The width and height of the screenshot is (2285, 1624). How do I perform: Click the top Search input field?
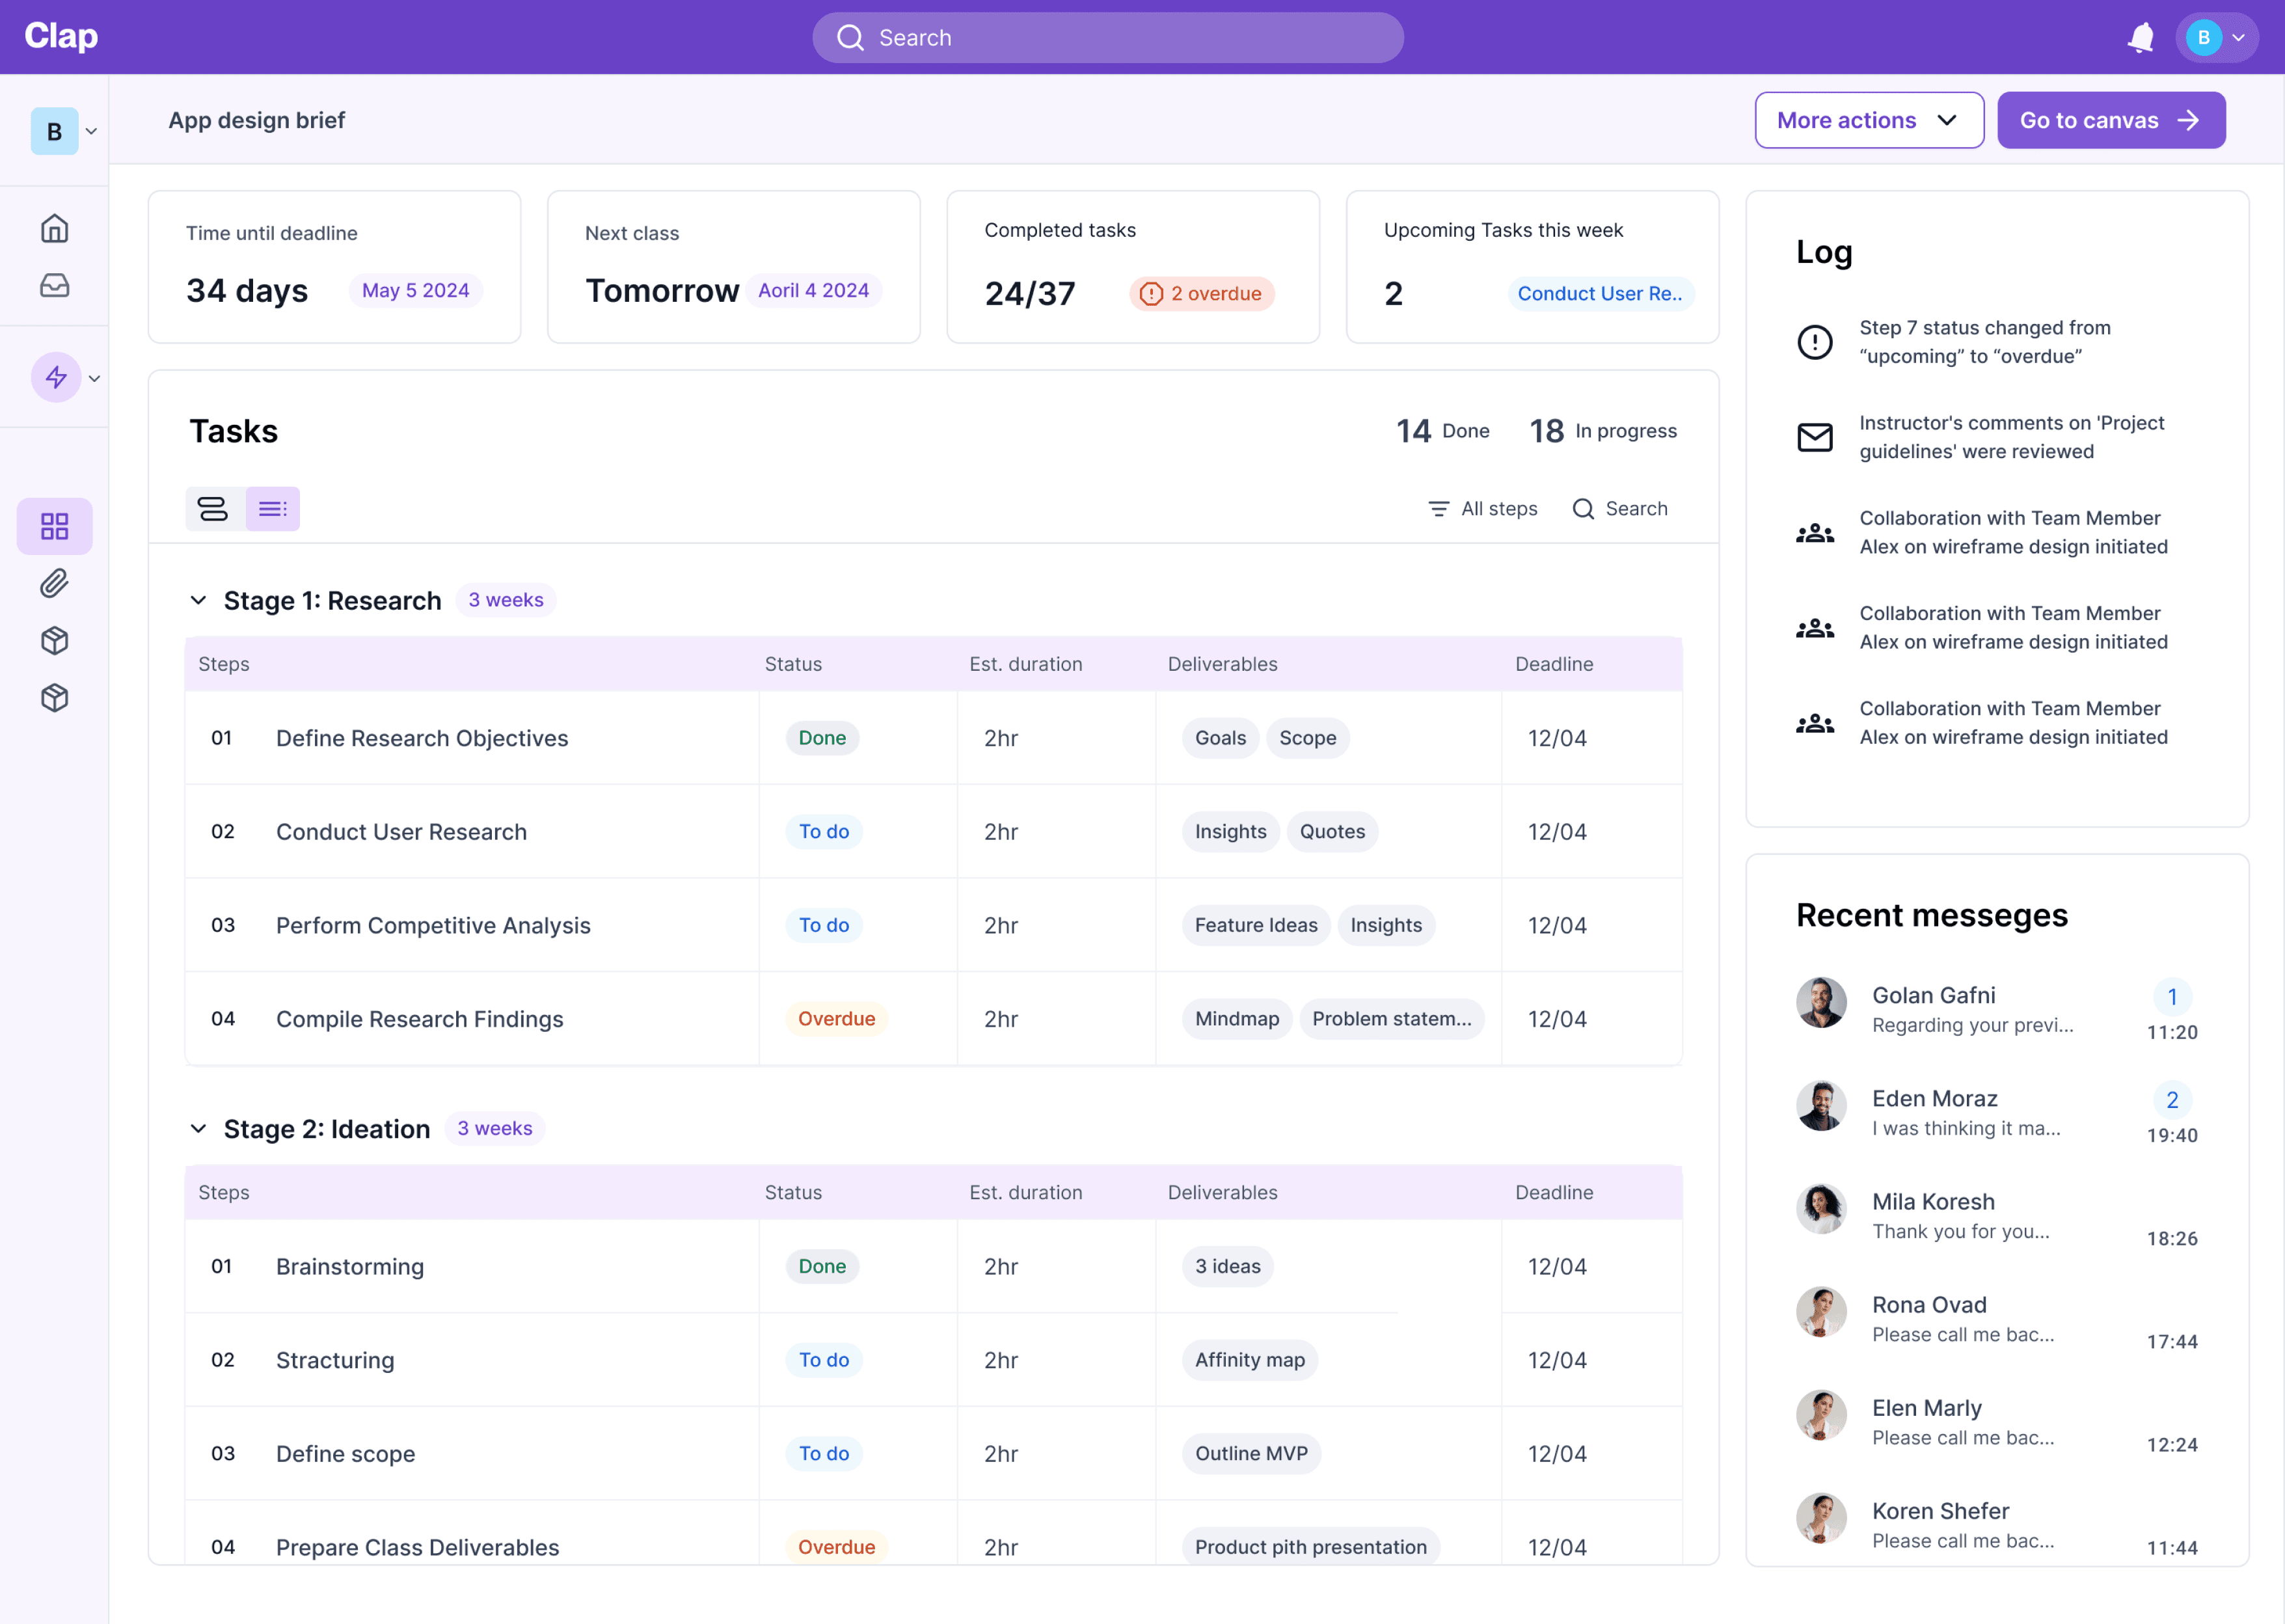tap(1107, 38)
